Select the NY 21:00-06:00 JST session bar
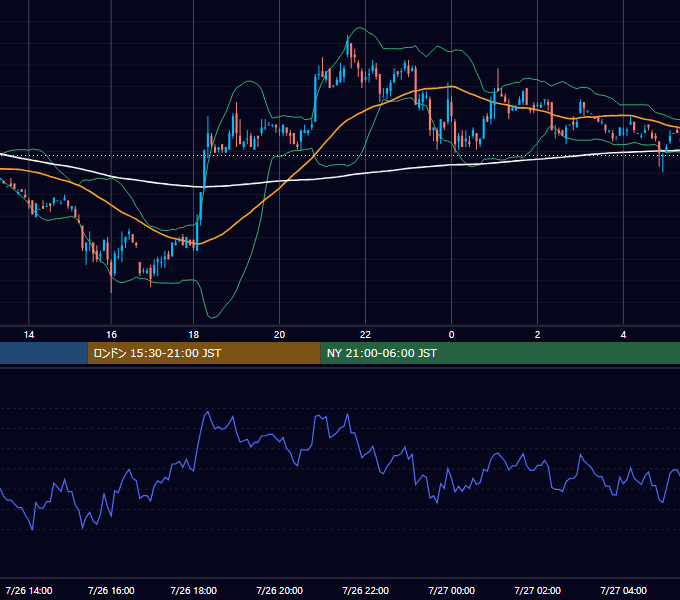Screen dimensions: 680x600 pyautogui.click(x=500, y=353)
